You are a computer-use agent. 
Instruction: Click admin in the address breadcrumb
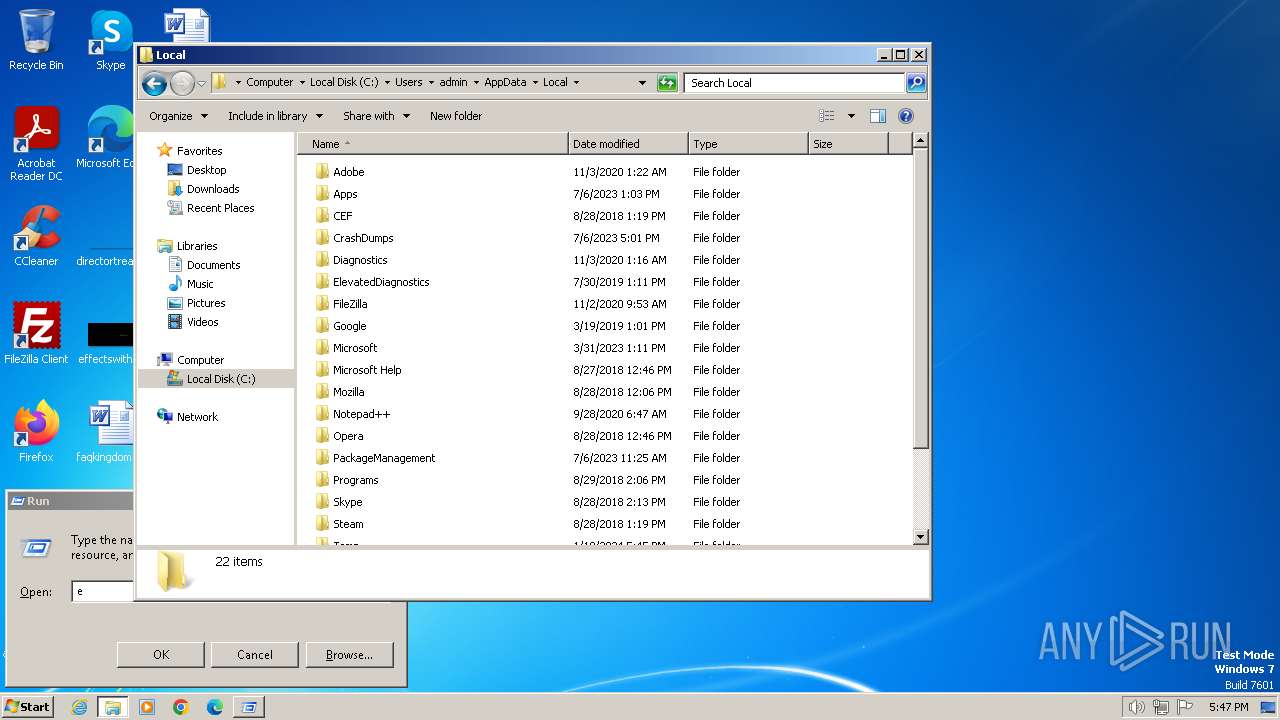(x=453, y=83)
